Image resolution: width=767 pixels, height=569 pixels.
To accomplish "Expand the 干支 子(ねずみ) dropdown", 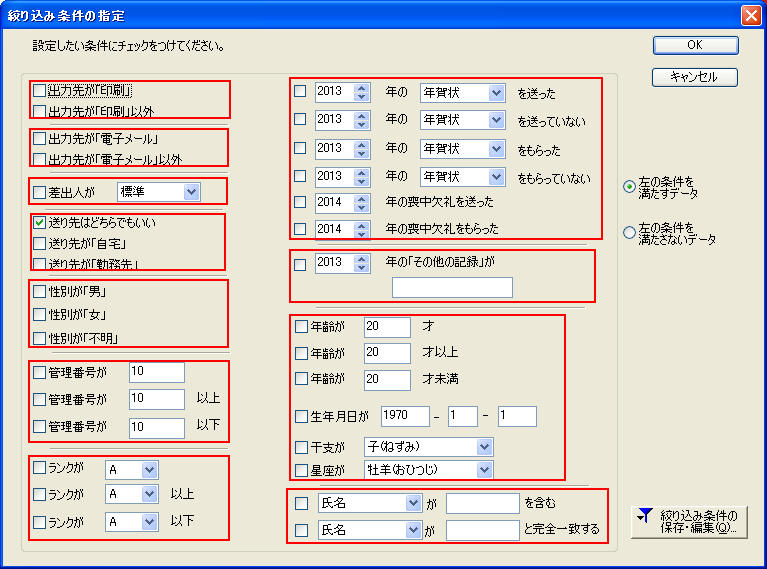I will (x=484, y=447).
